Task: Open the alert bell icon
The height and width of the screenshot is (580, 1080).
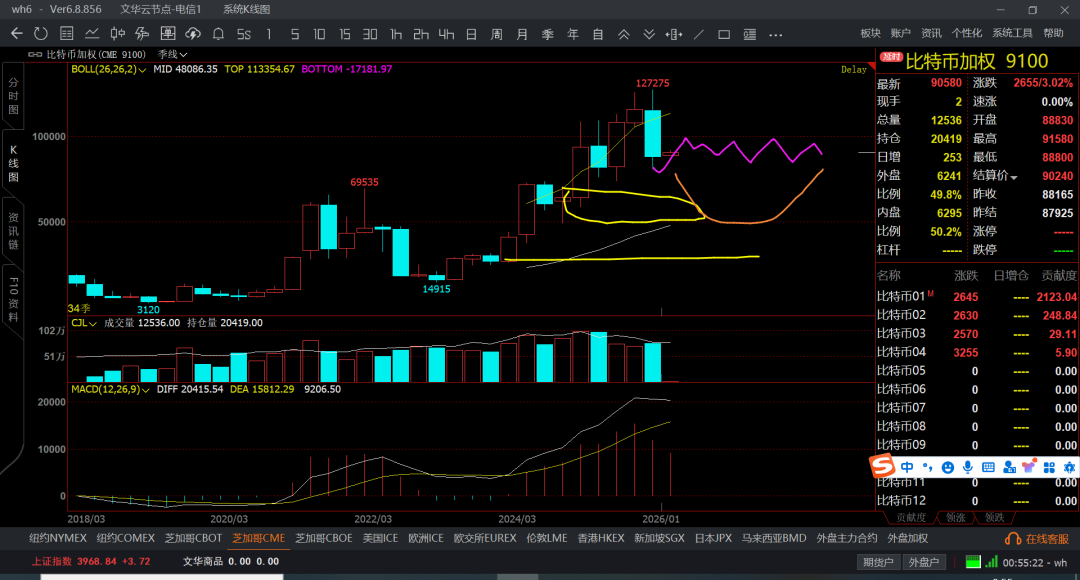Action: click(218, 34)
